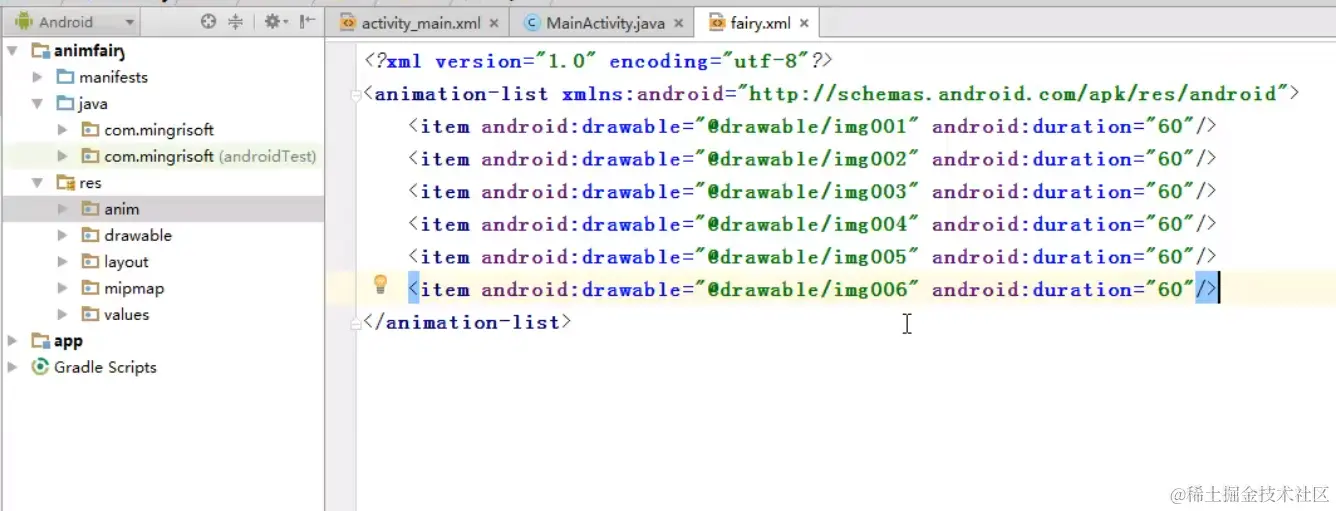Click the img001 item line
Image resolution: width=1336 pixels, height=511 pixels.
click(812, 126)
